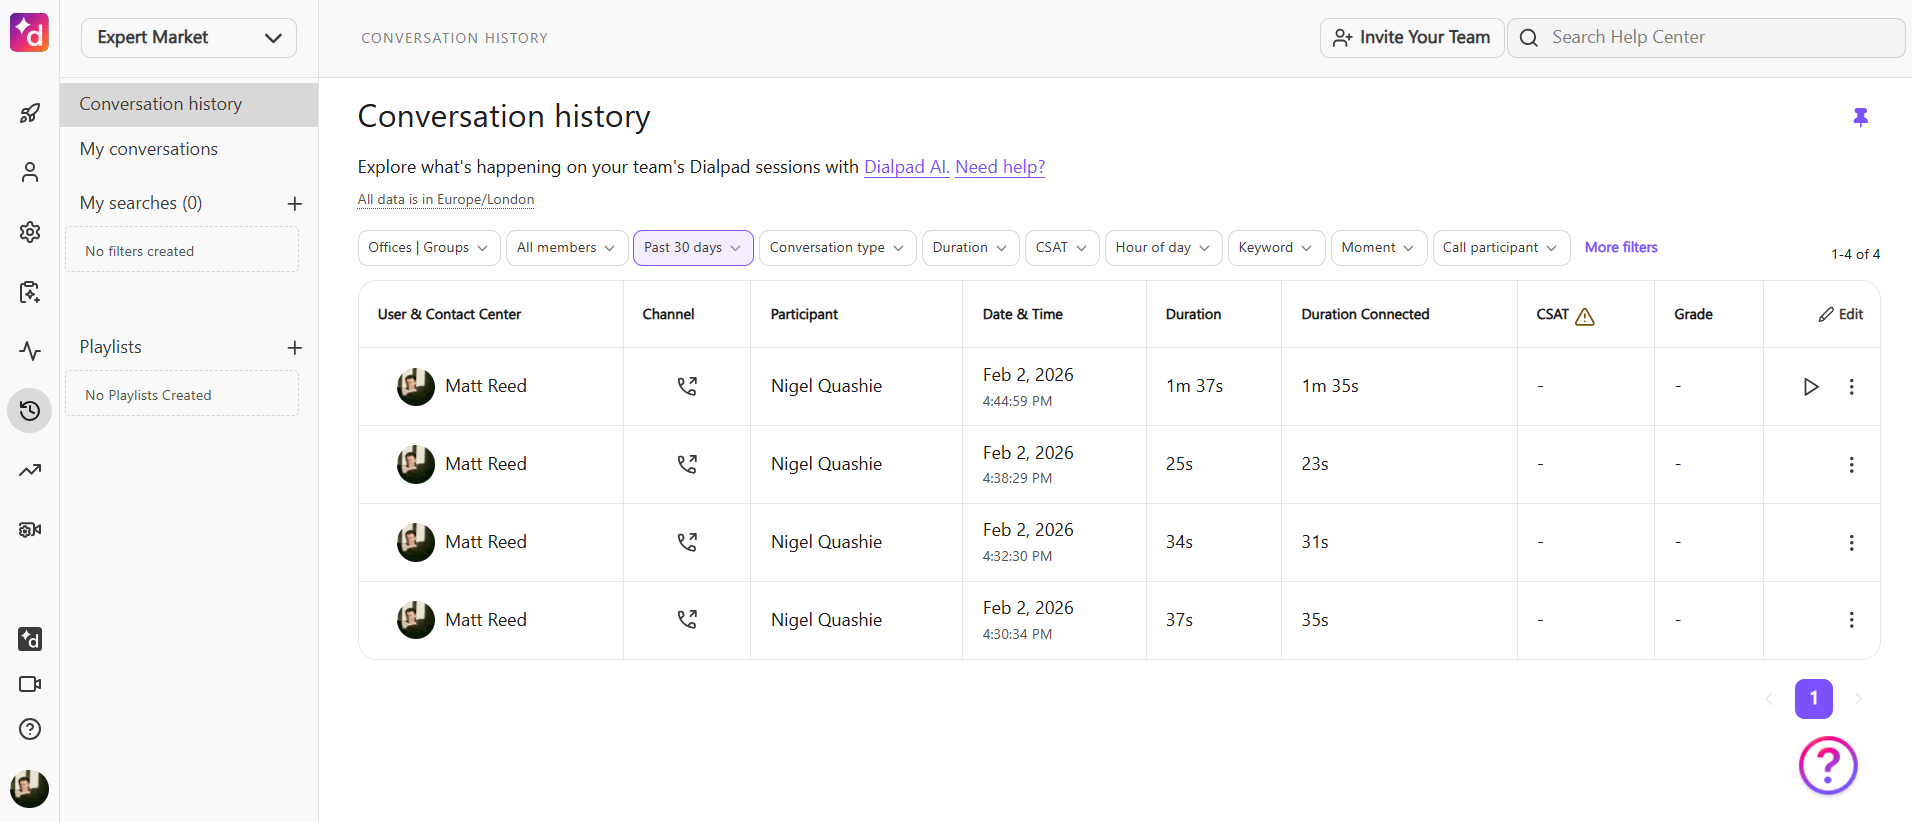Click page 1 pagination button

(x=1814, y=699)
